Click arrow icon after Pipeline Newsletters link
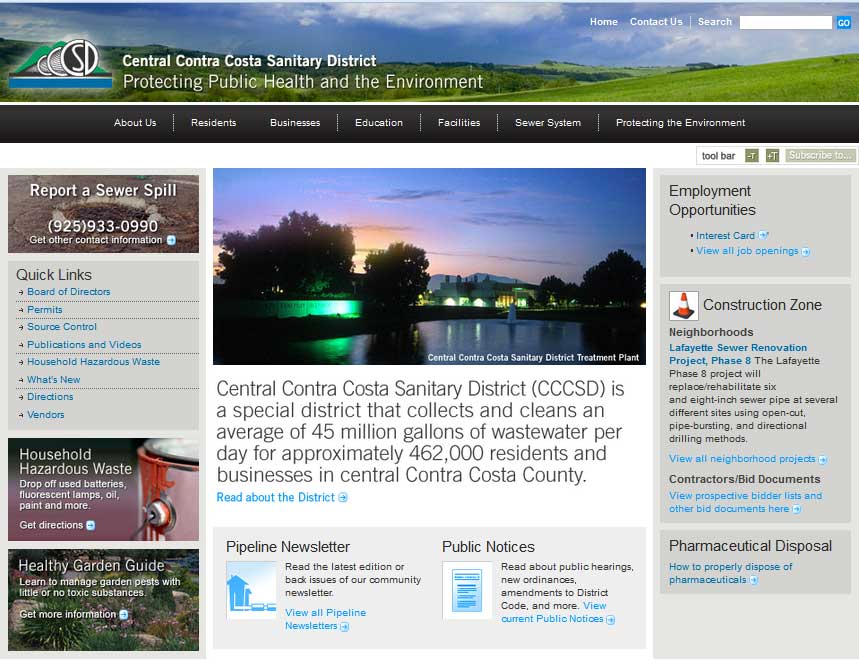The width and height of the screenshot is (859, 666). [x=345, y=627]
